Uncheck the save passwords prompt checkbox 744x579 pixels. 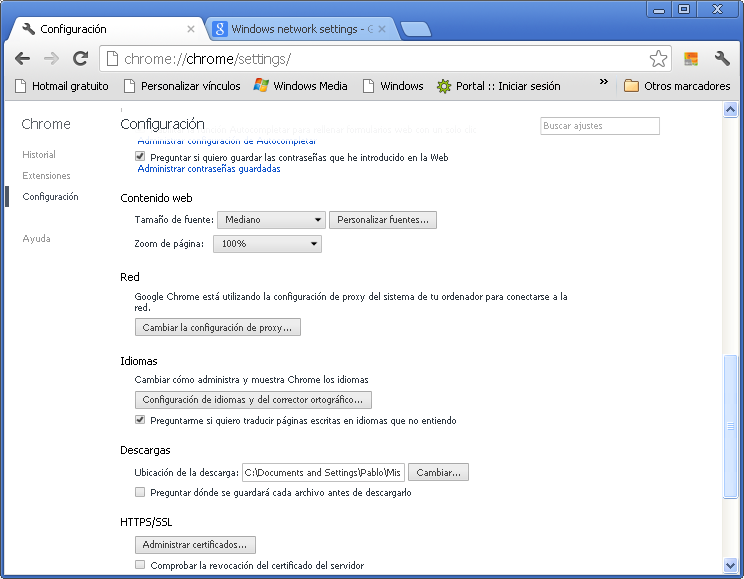click(140, 157)
